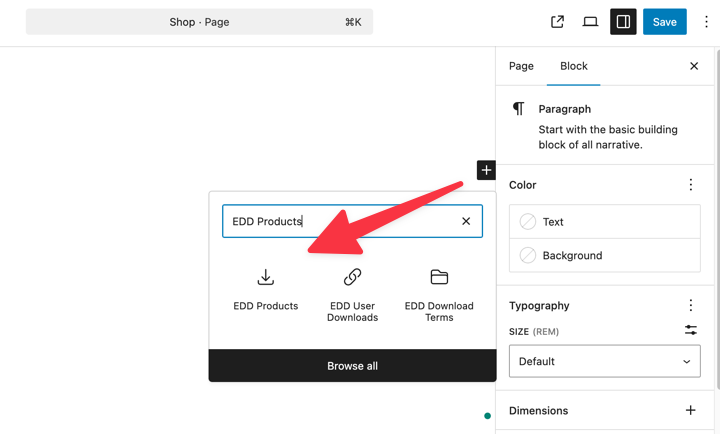Open Typography options three-dot menu
This screenshot has width=720, height=434.
pyautogui.click(x=691, y=305)
